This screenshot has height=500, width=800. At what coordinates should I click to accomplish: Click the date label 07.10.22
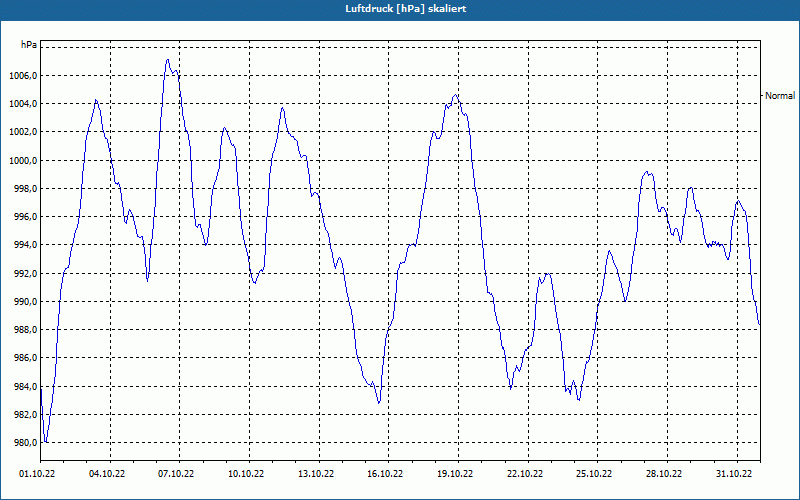[x=176, y=474]
